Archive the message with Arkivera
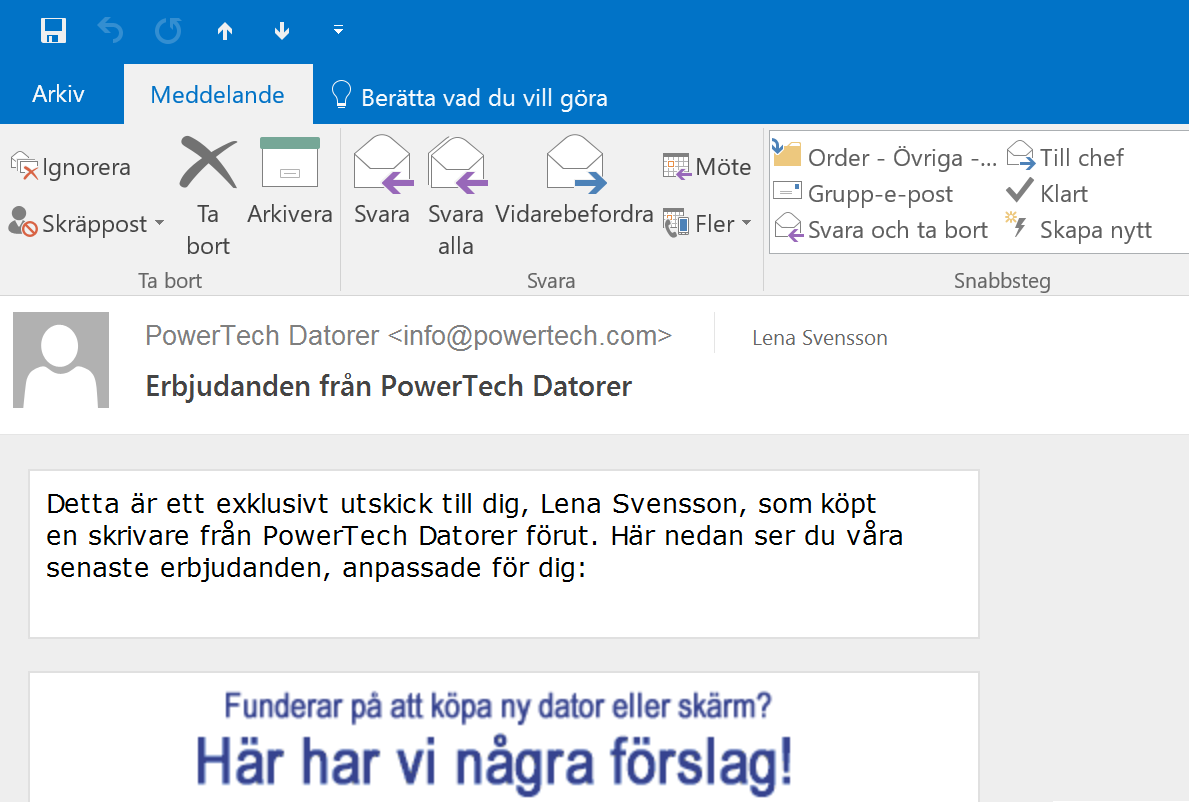 pyautogui.click(x=290, y=182)
